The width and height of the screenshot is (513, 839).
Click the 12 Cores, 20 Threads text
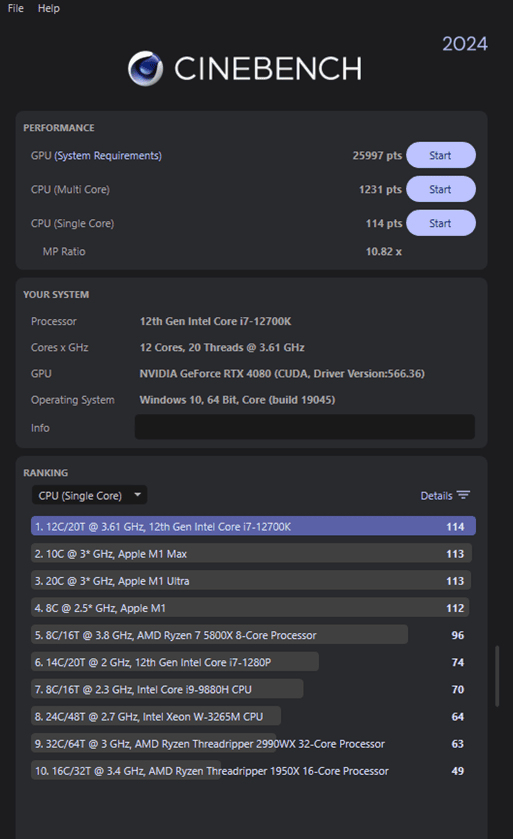(222, 347)
